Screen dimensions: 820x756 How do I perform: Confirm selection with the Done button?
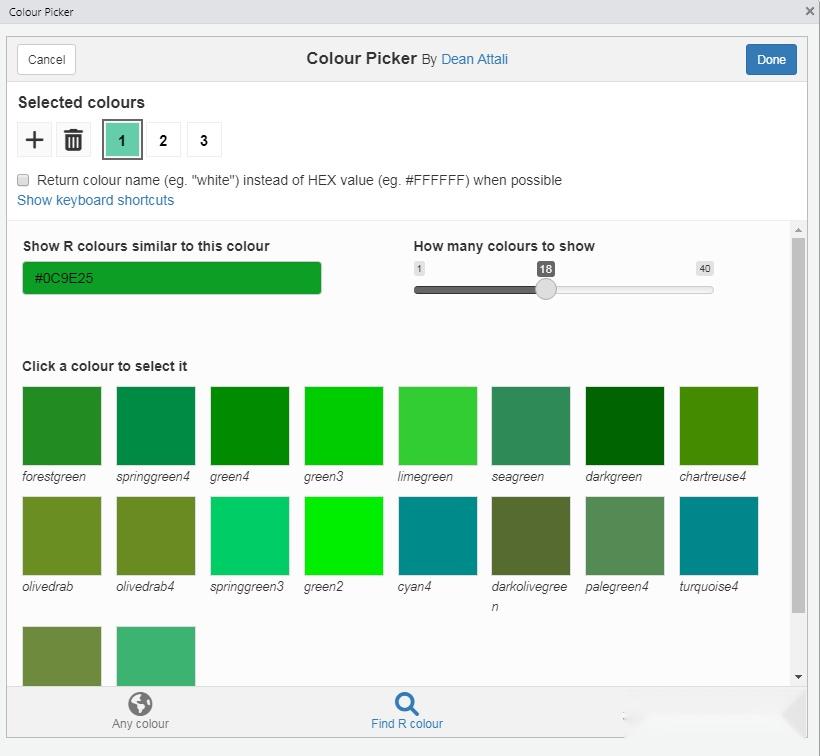tap(771, 59)
